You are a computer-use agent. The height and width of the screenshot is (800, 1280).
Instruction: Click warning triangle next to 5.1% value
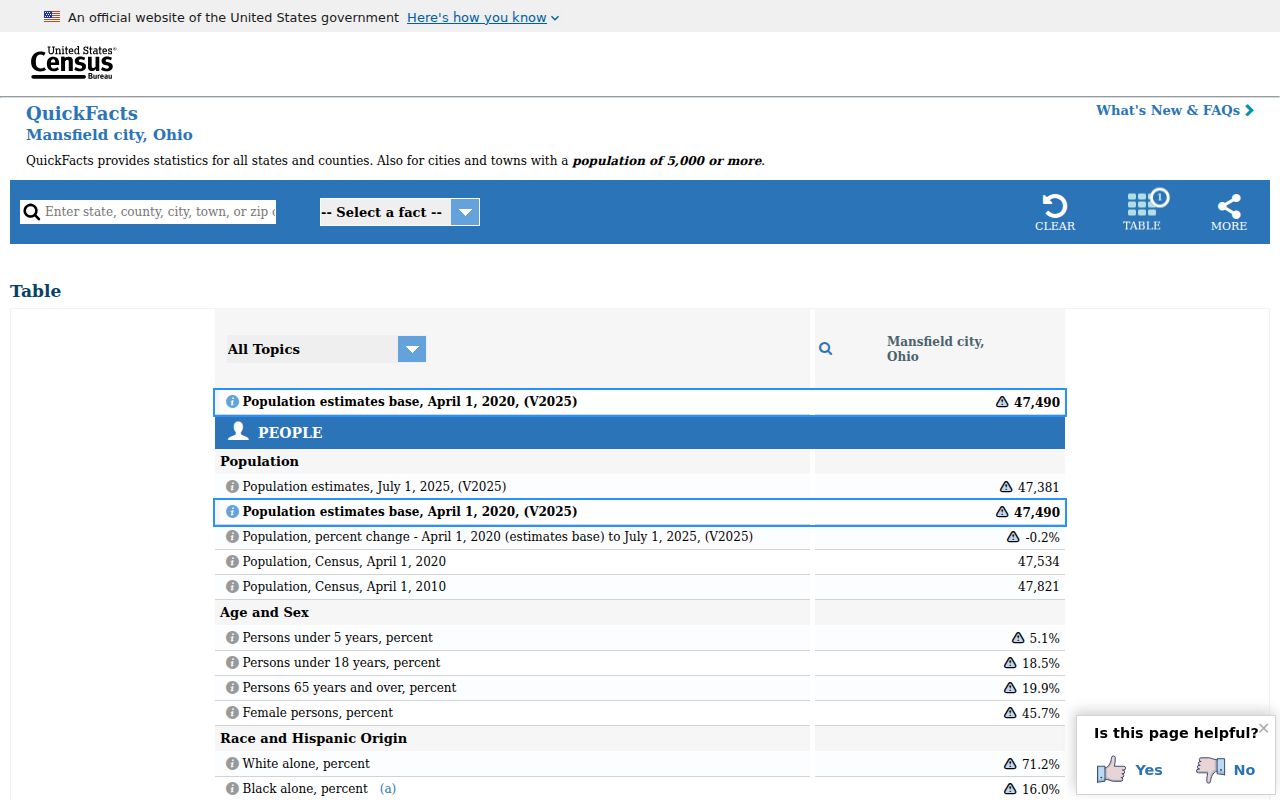tap(1018, 638)
